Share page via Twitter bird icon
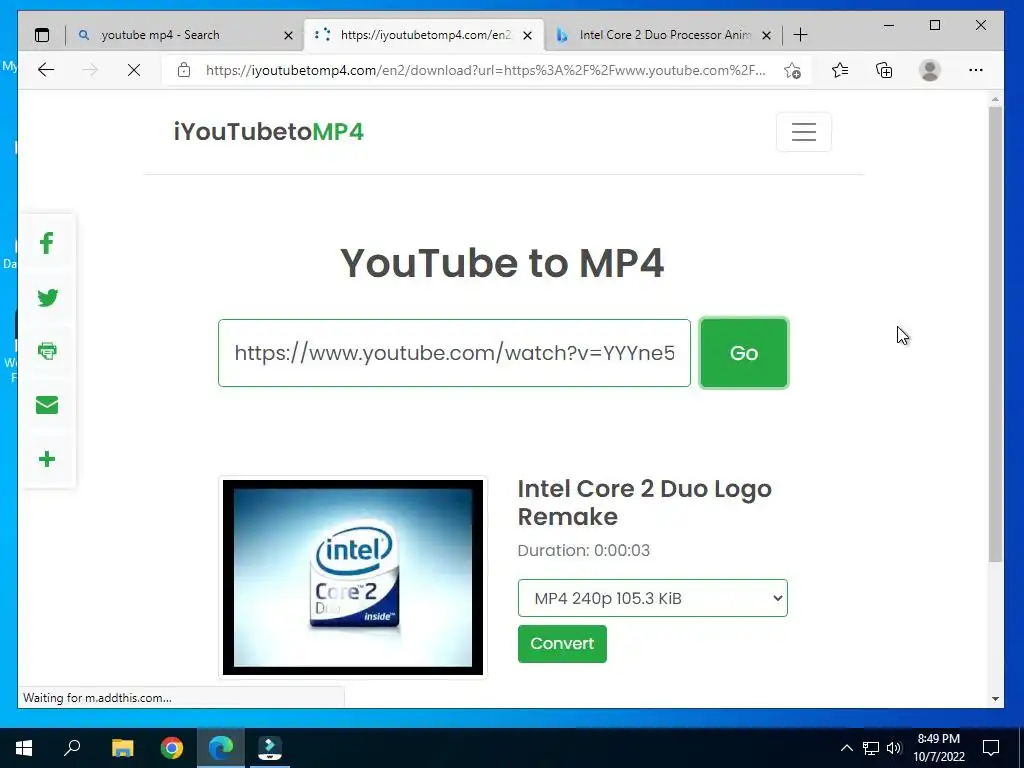The image size is (1024, 768). pos(46,298)
